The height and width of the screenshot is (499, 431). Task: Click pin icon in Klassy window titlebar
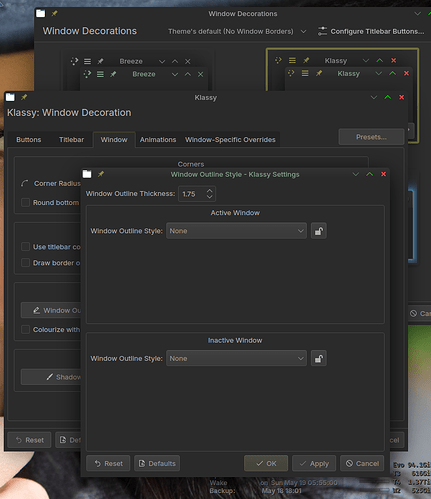[x=24, y=97]
